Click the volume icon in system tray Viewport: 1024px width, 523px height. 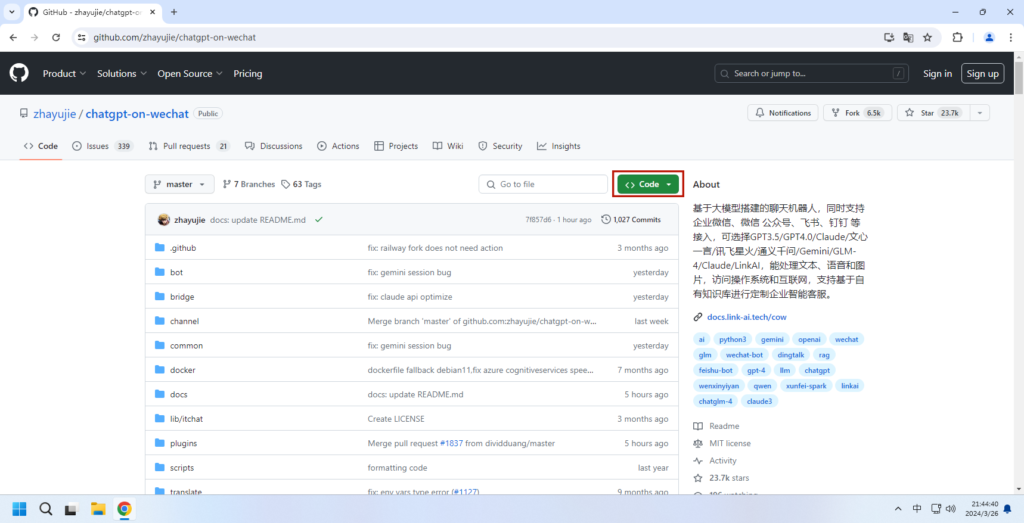[x=951, y=509]
